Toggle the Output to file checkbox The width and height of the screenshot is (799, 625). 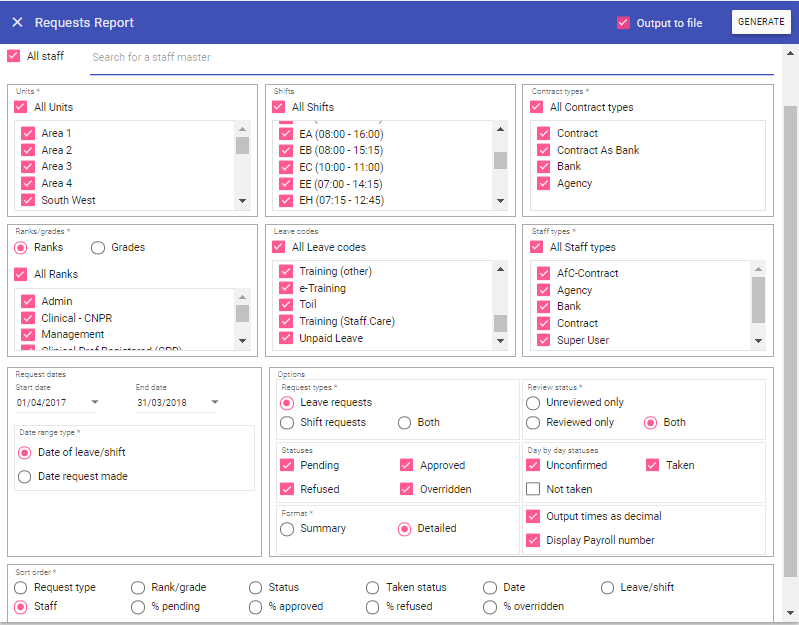point(623,23)
